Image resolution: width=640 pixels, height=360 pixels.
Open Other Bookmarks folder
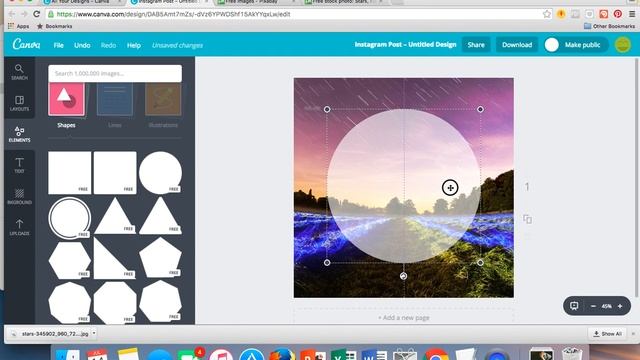coord(609,26)
